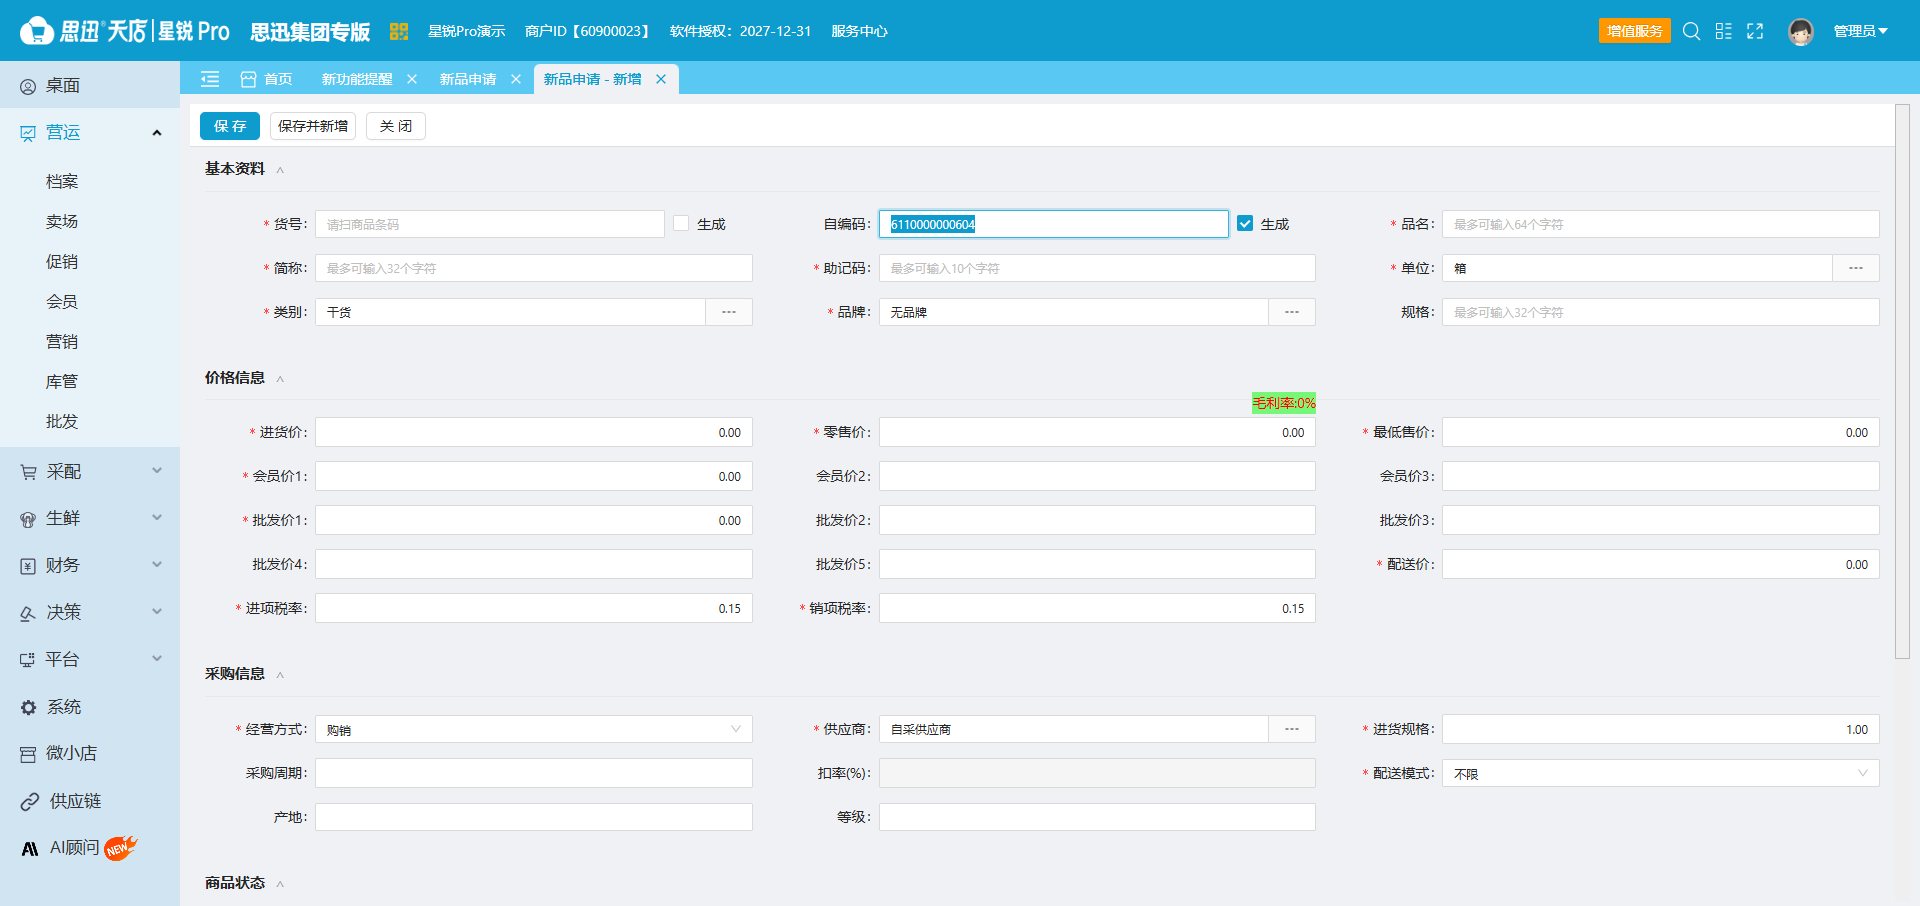This screenshot has width=1920, height=906.
Task: Switch to the 首页 tab
Action: (x=267, y=79)
